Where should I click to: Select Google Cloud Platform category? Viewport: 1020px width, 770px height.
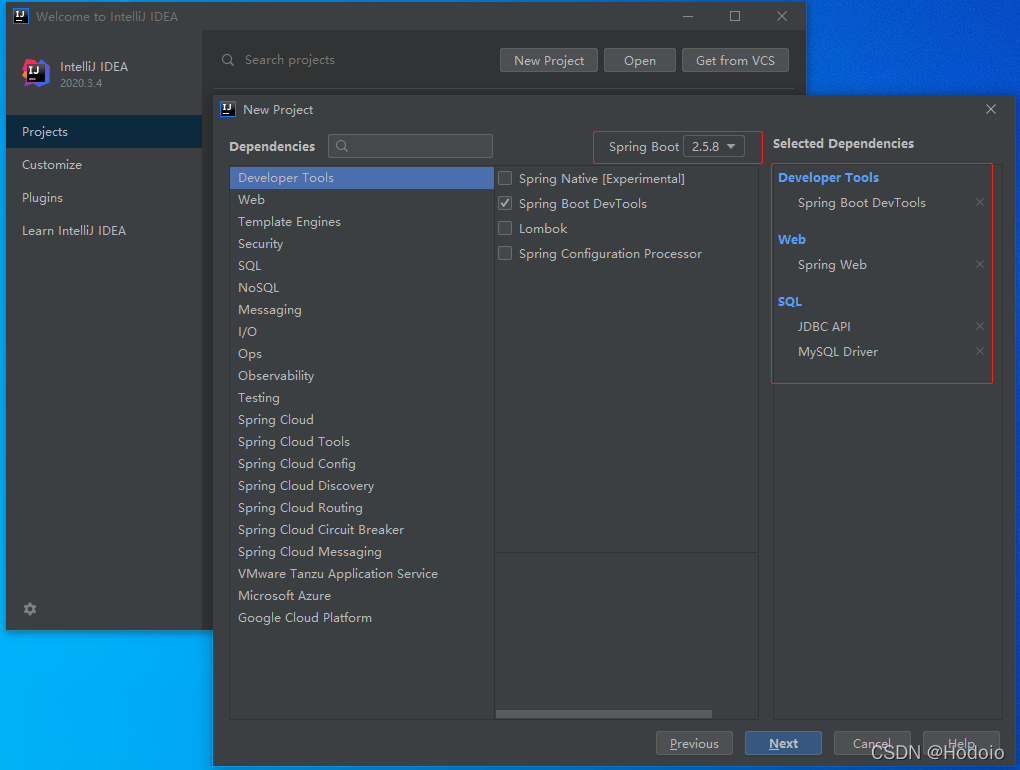pyautogui.click(x=362, y=618)
